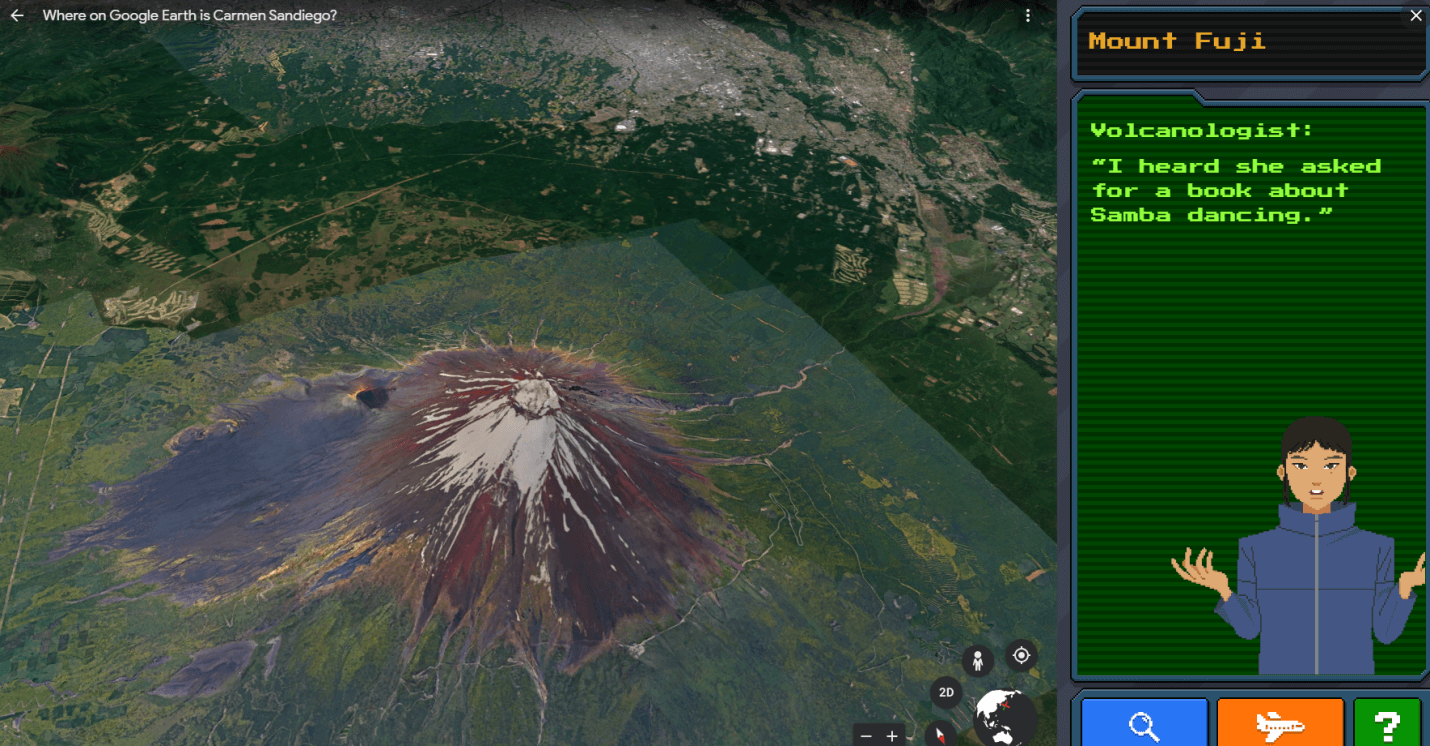This screenshot has height=746, width=1430.
Task: Click the blue magnifying glass investigate button
Action: pos(1144,724)
